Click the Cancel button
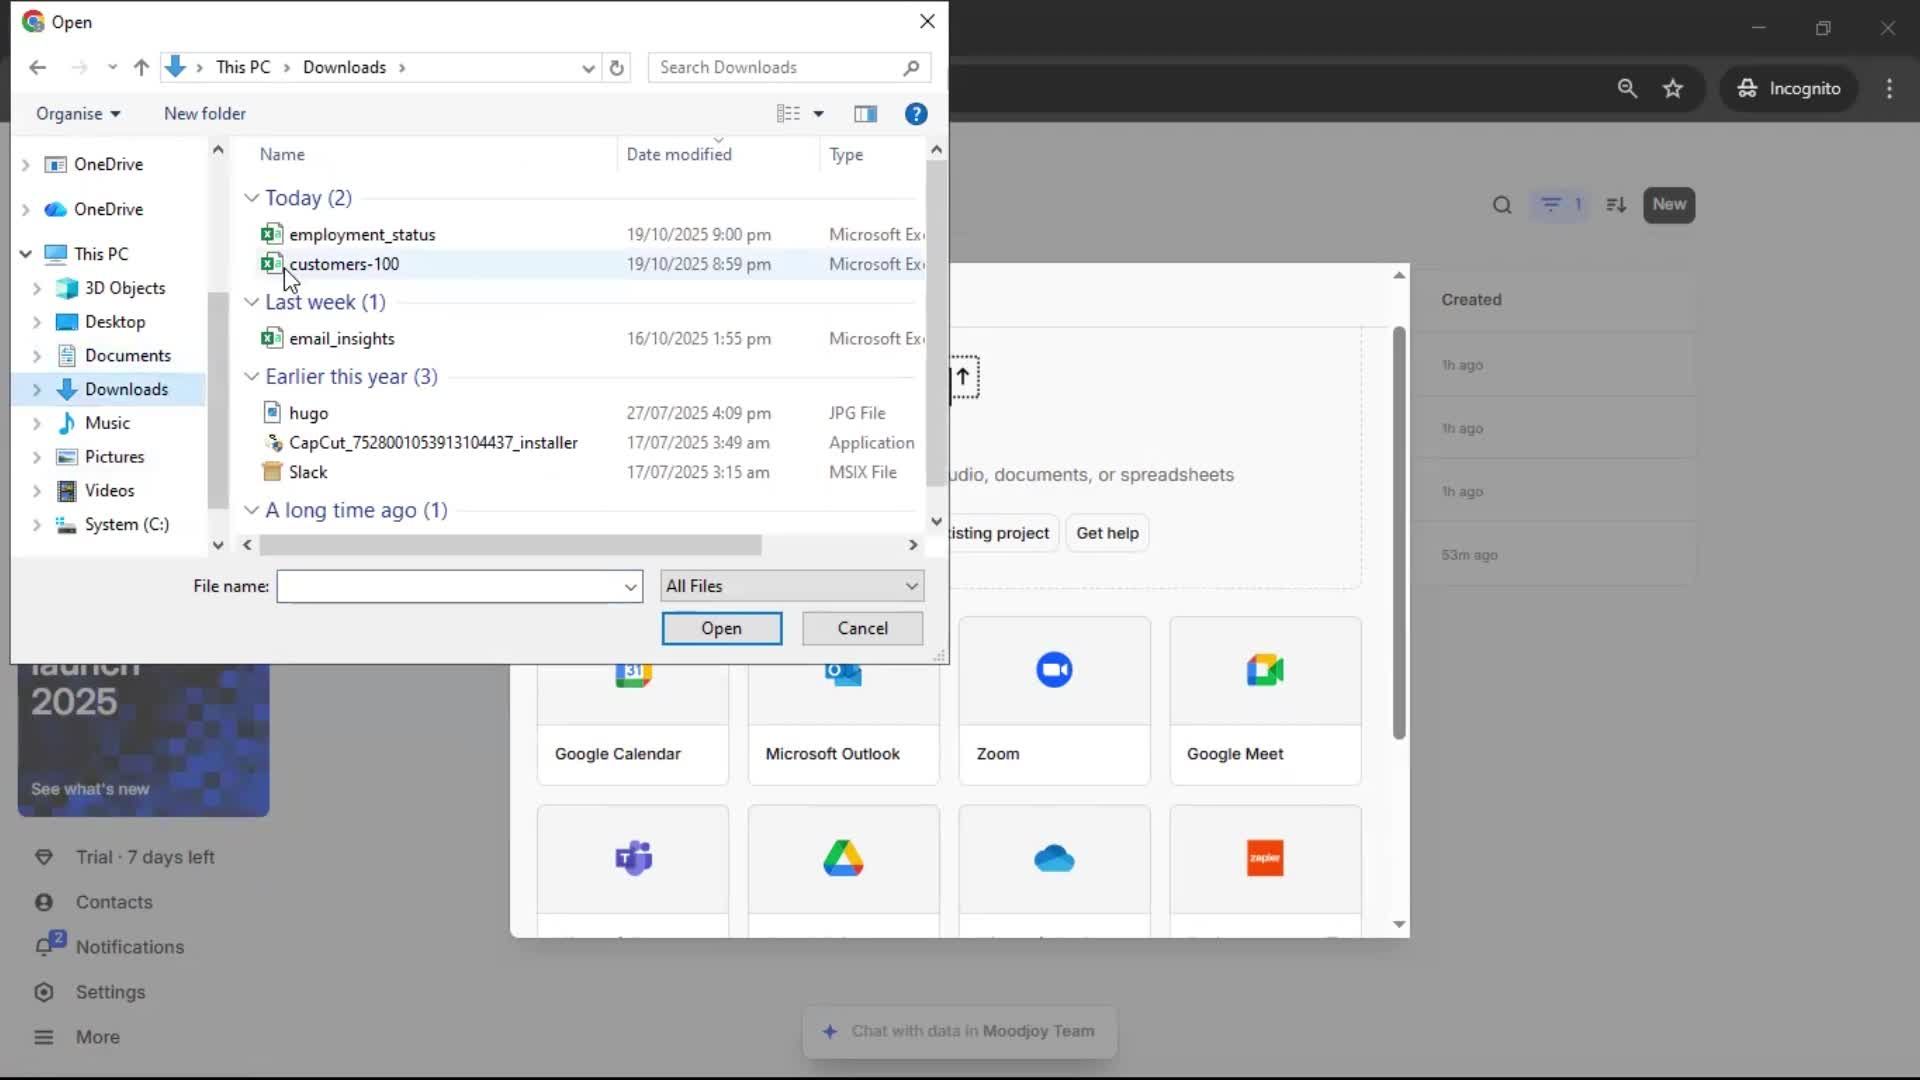The height and width of the screenshot is (1080, 1920). click(862, 628)
